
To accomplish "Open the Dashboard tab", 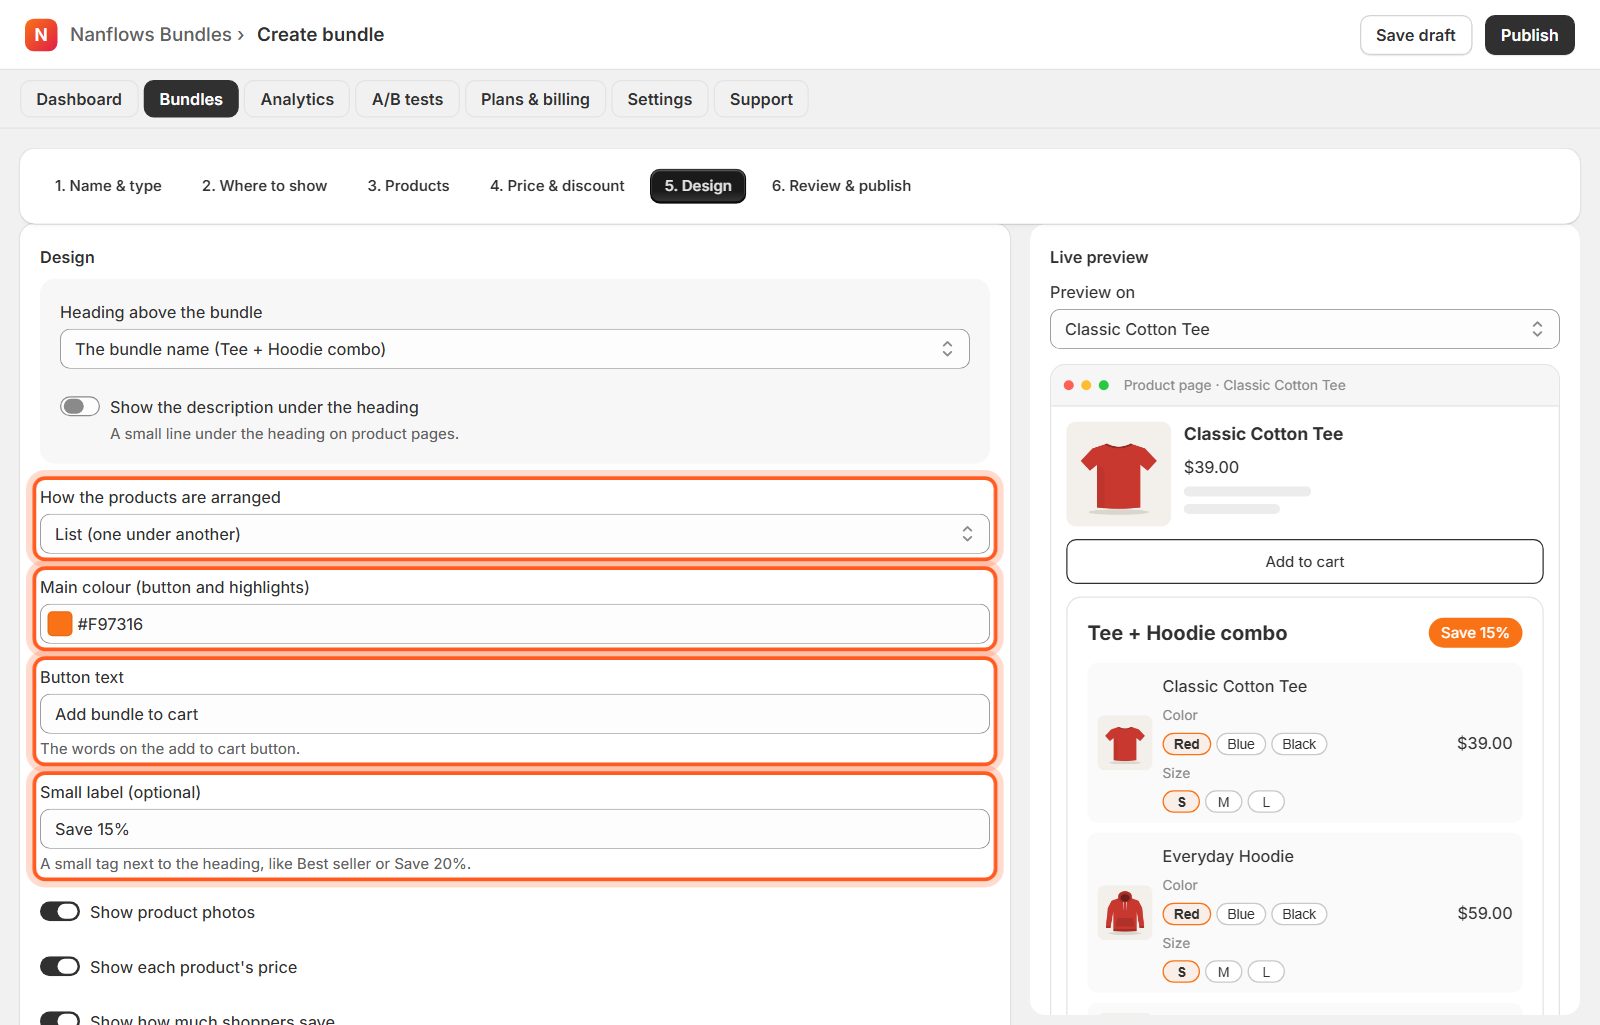I will (79, 99).
